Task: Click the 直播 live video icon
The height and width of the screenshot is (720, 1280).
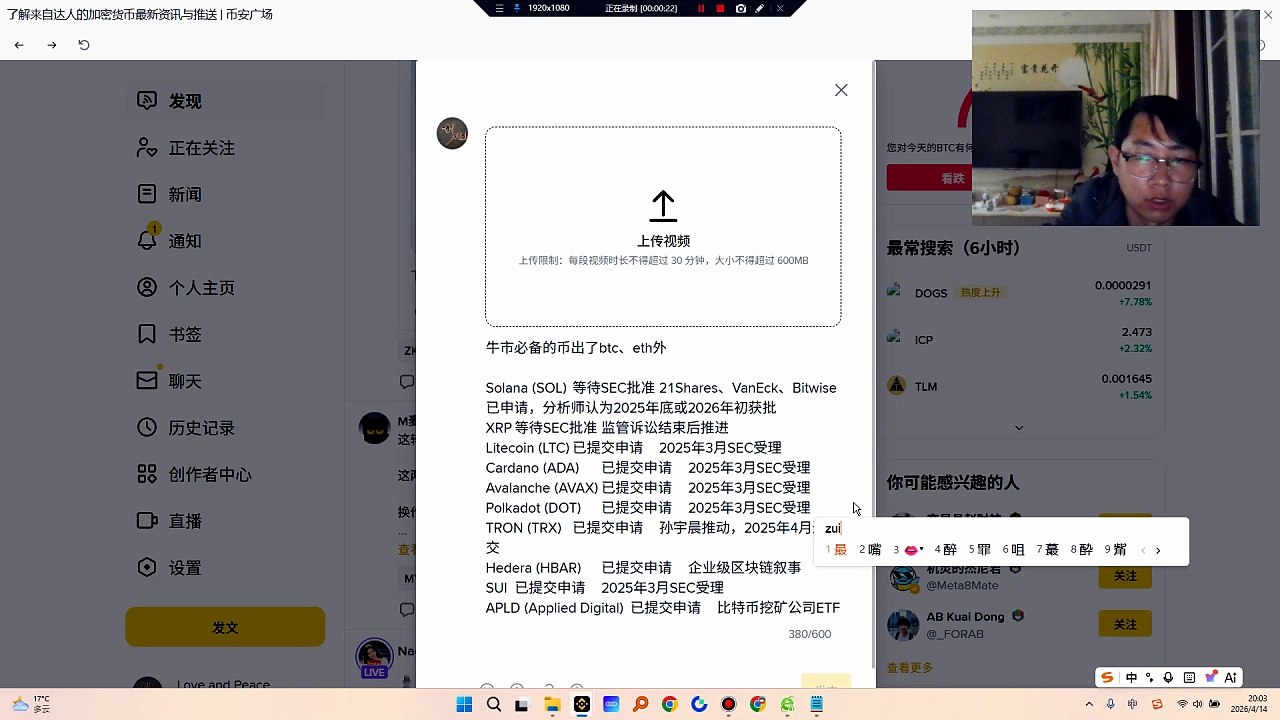Action: (x=147, y=521)
